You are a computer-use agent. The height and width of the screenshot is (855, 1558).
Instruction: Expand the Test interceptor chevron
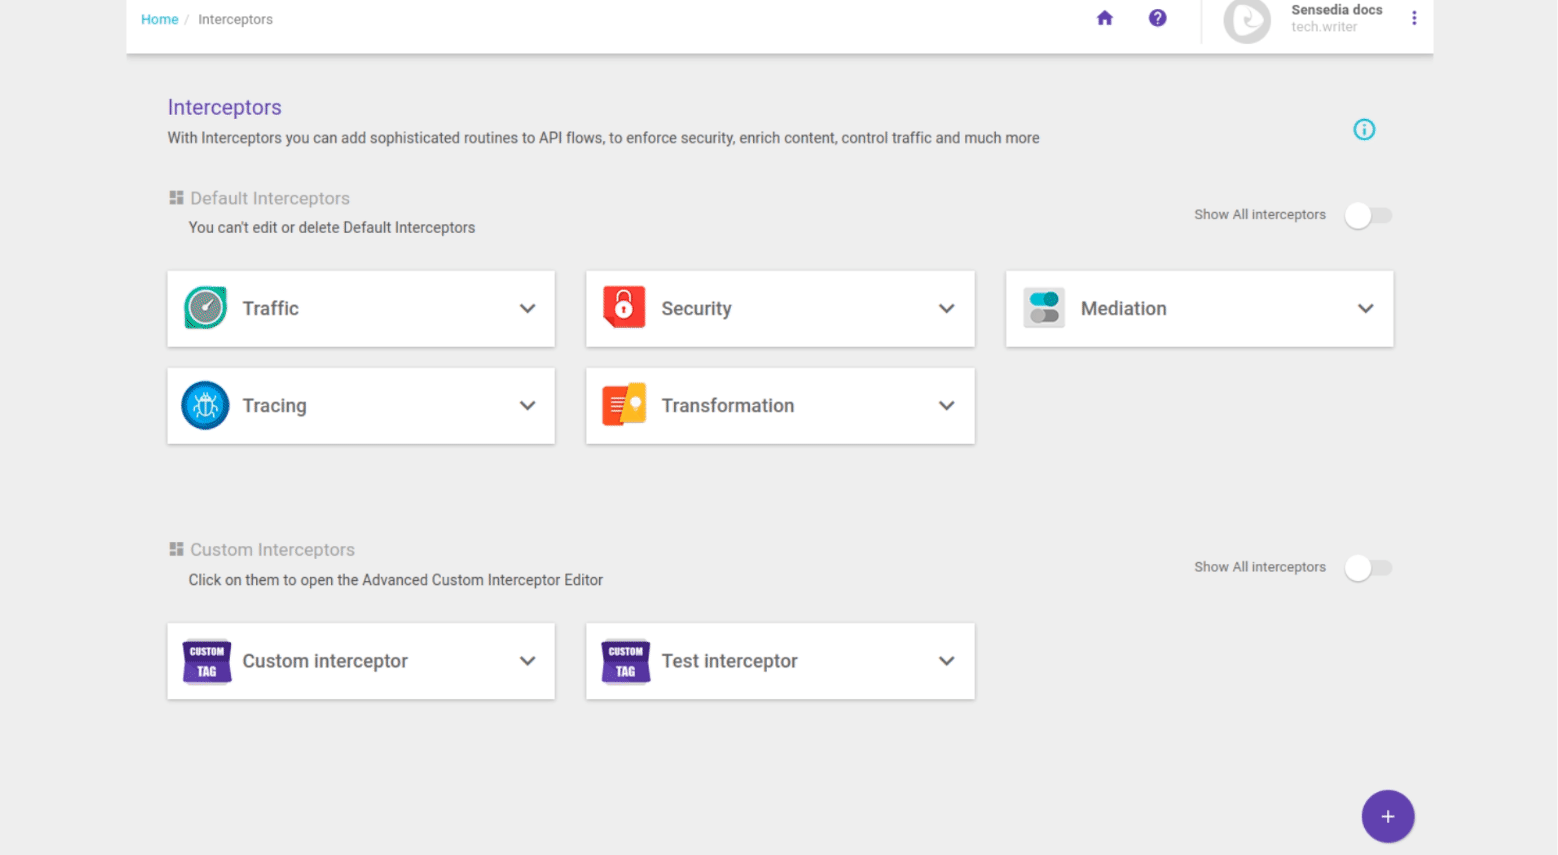click(x=946, y=661)
